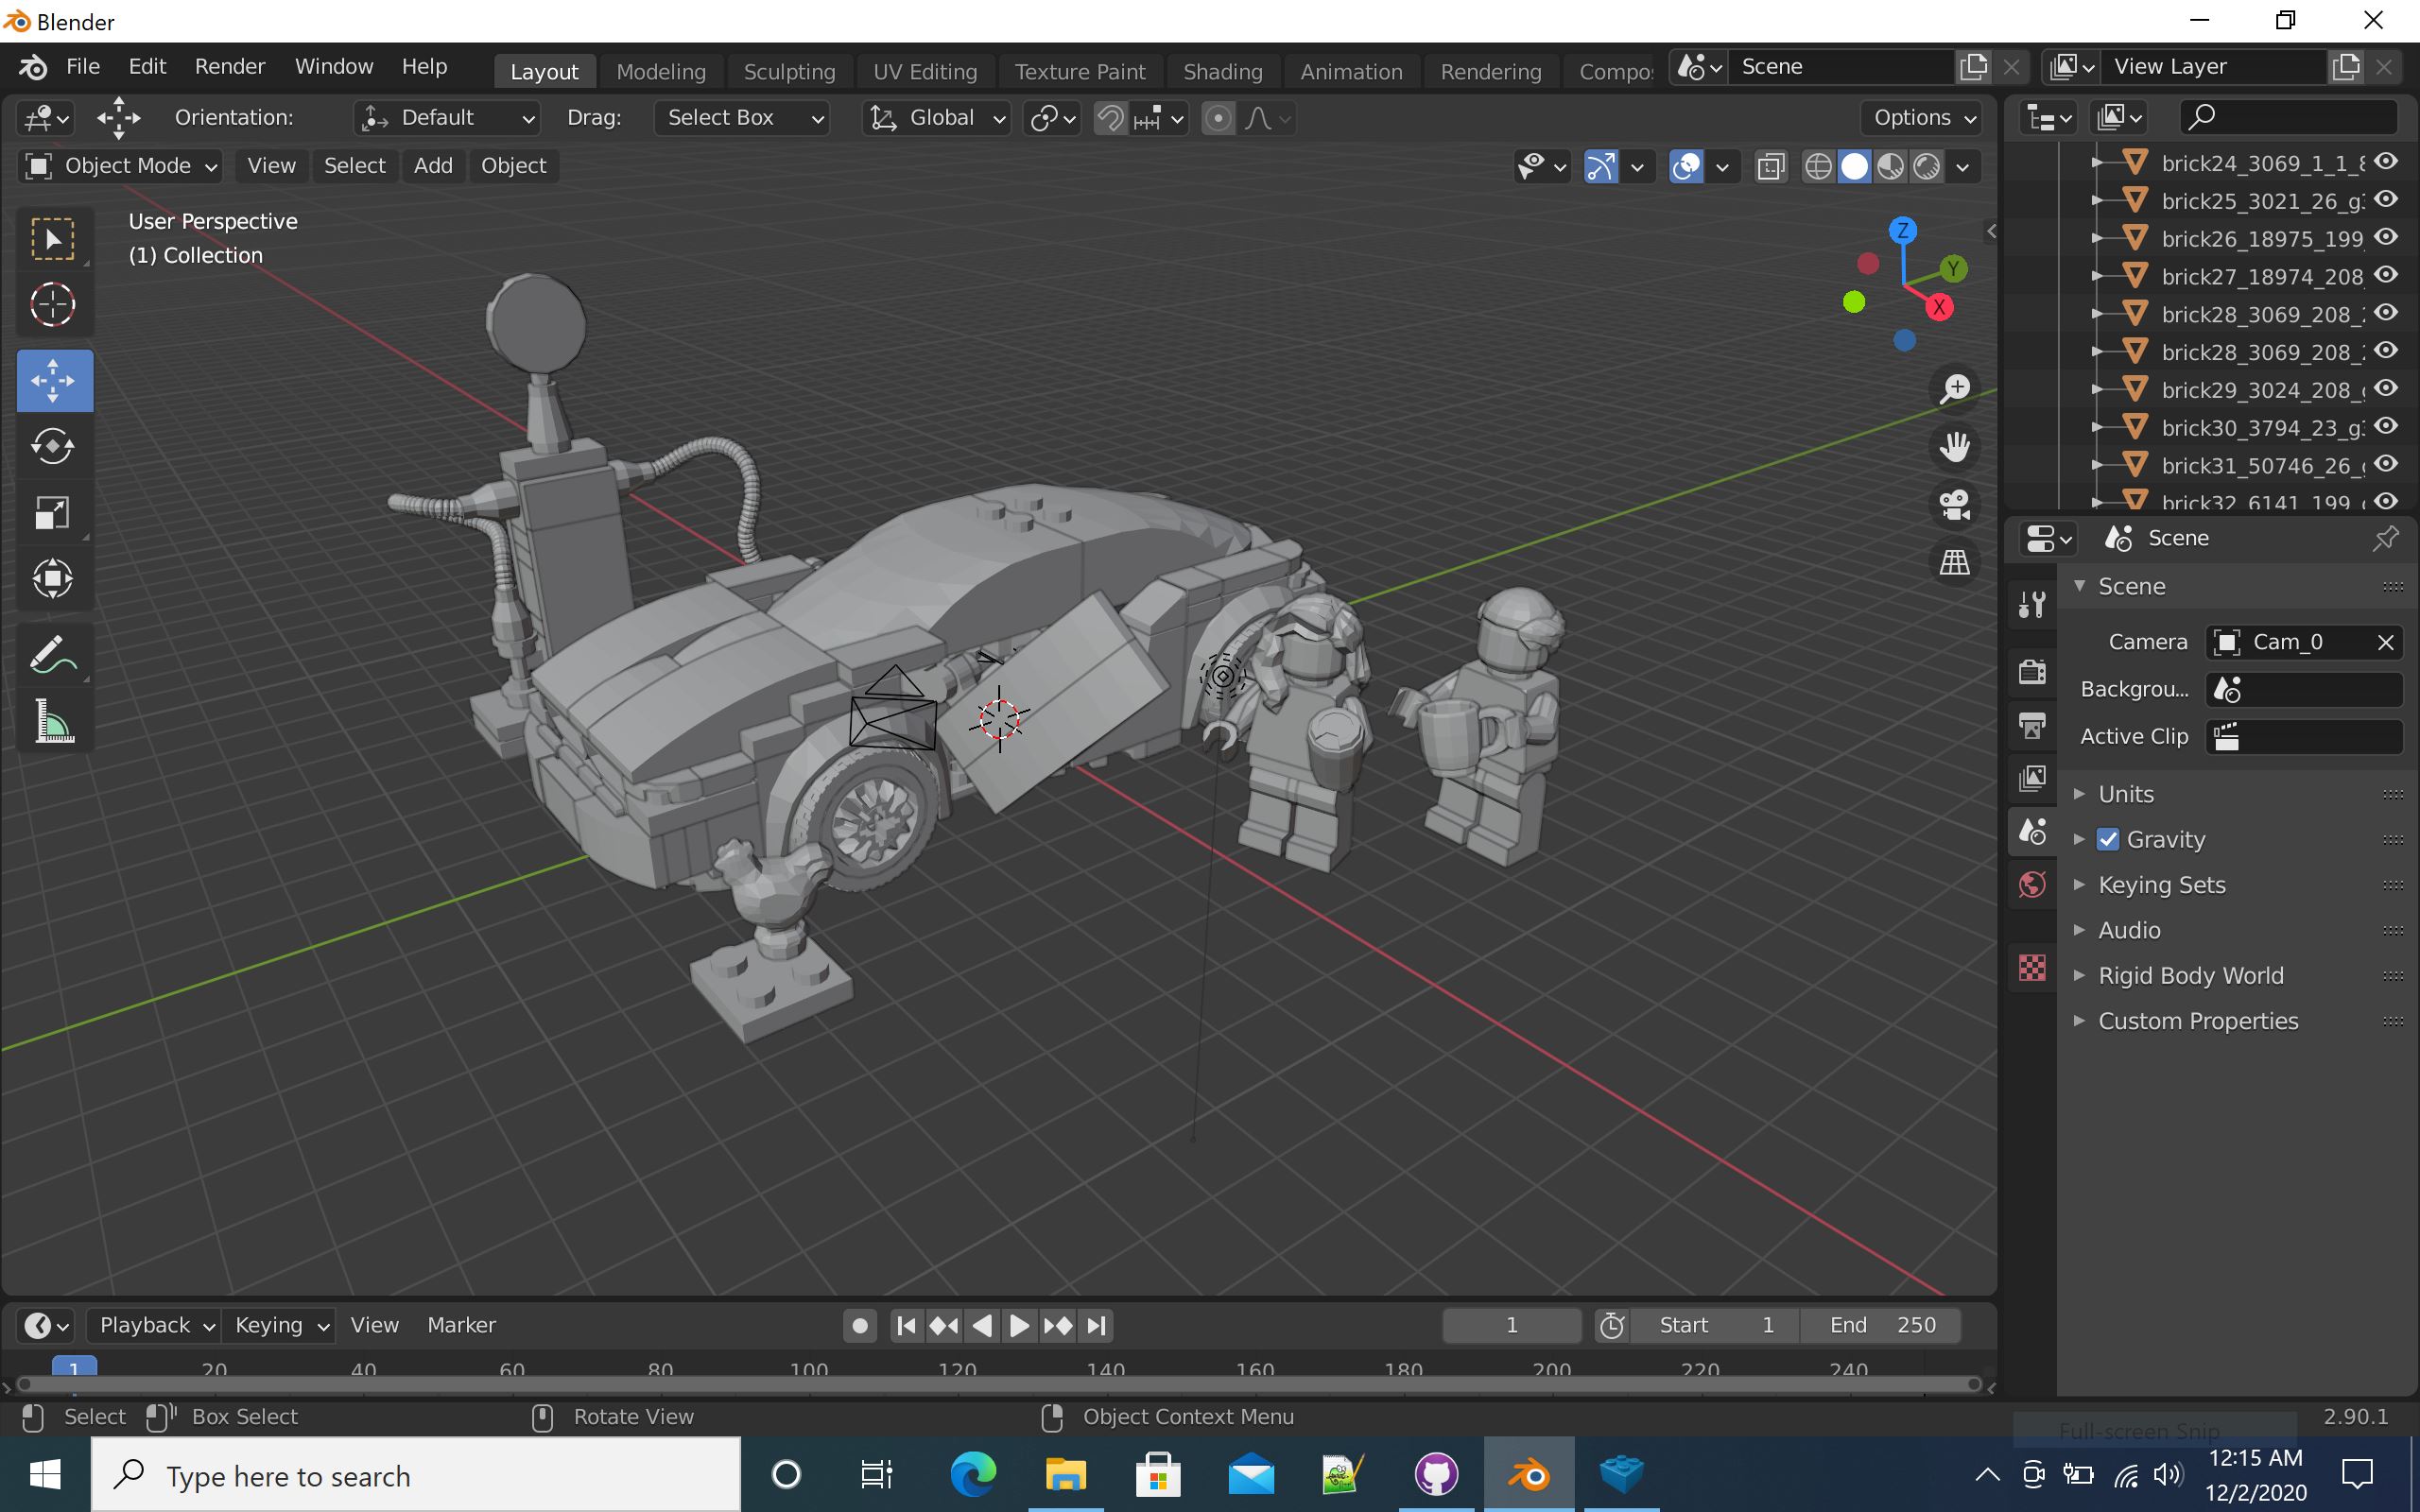The image size is (2420, 1512).
Task: Select wireframe viewport shading
Action: pyautogui.click(x=1818, y=167)
